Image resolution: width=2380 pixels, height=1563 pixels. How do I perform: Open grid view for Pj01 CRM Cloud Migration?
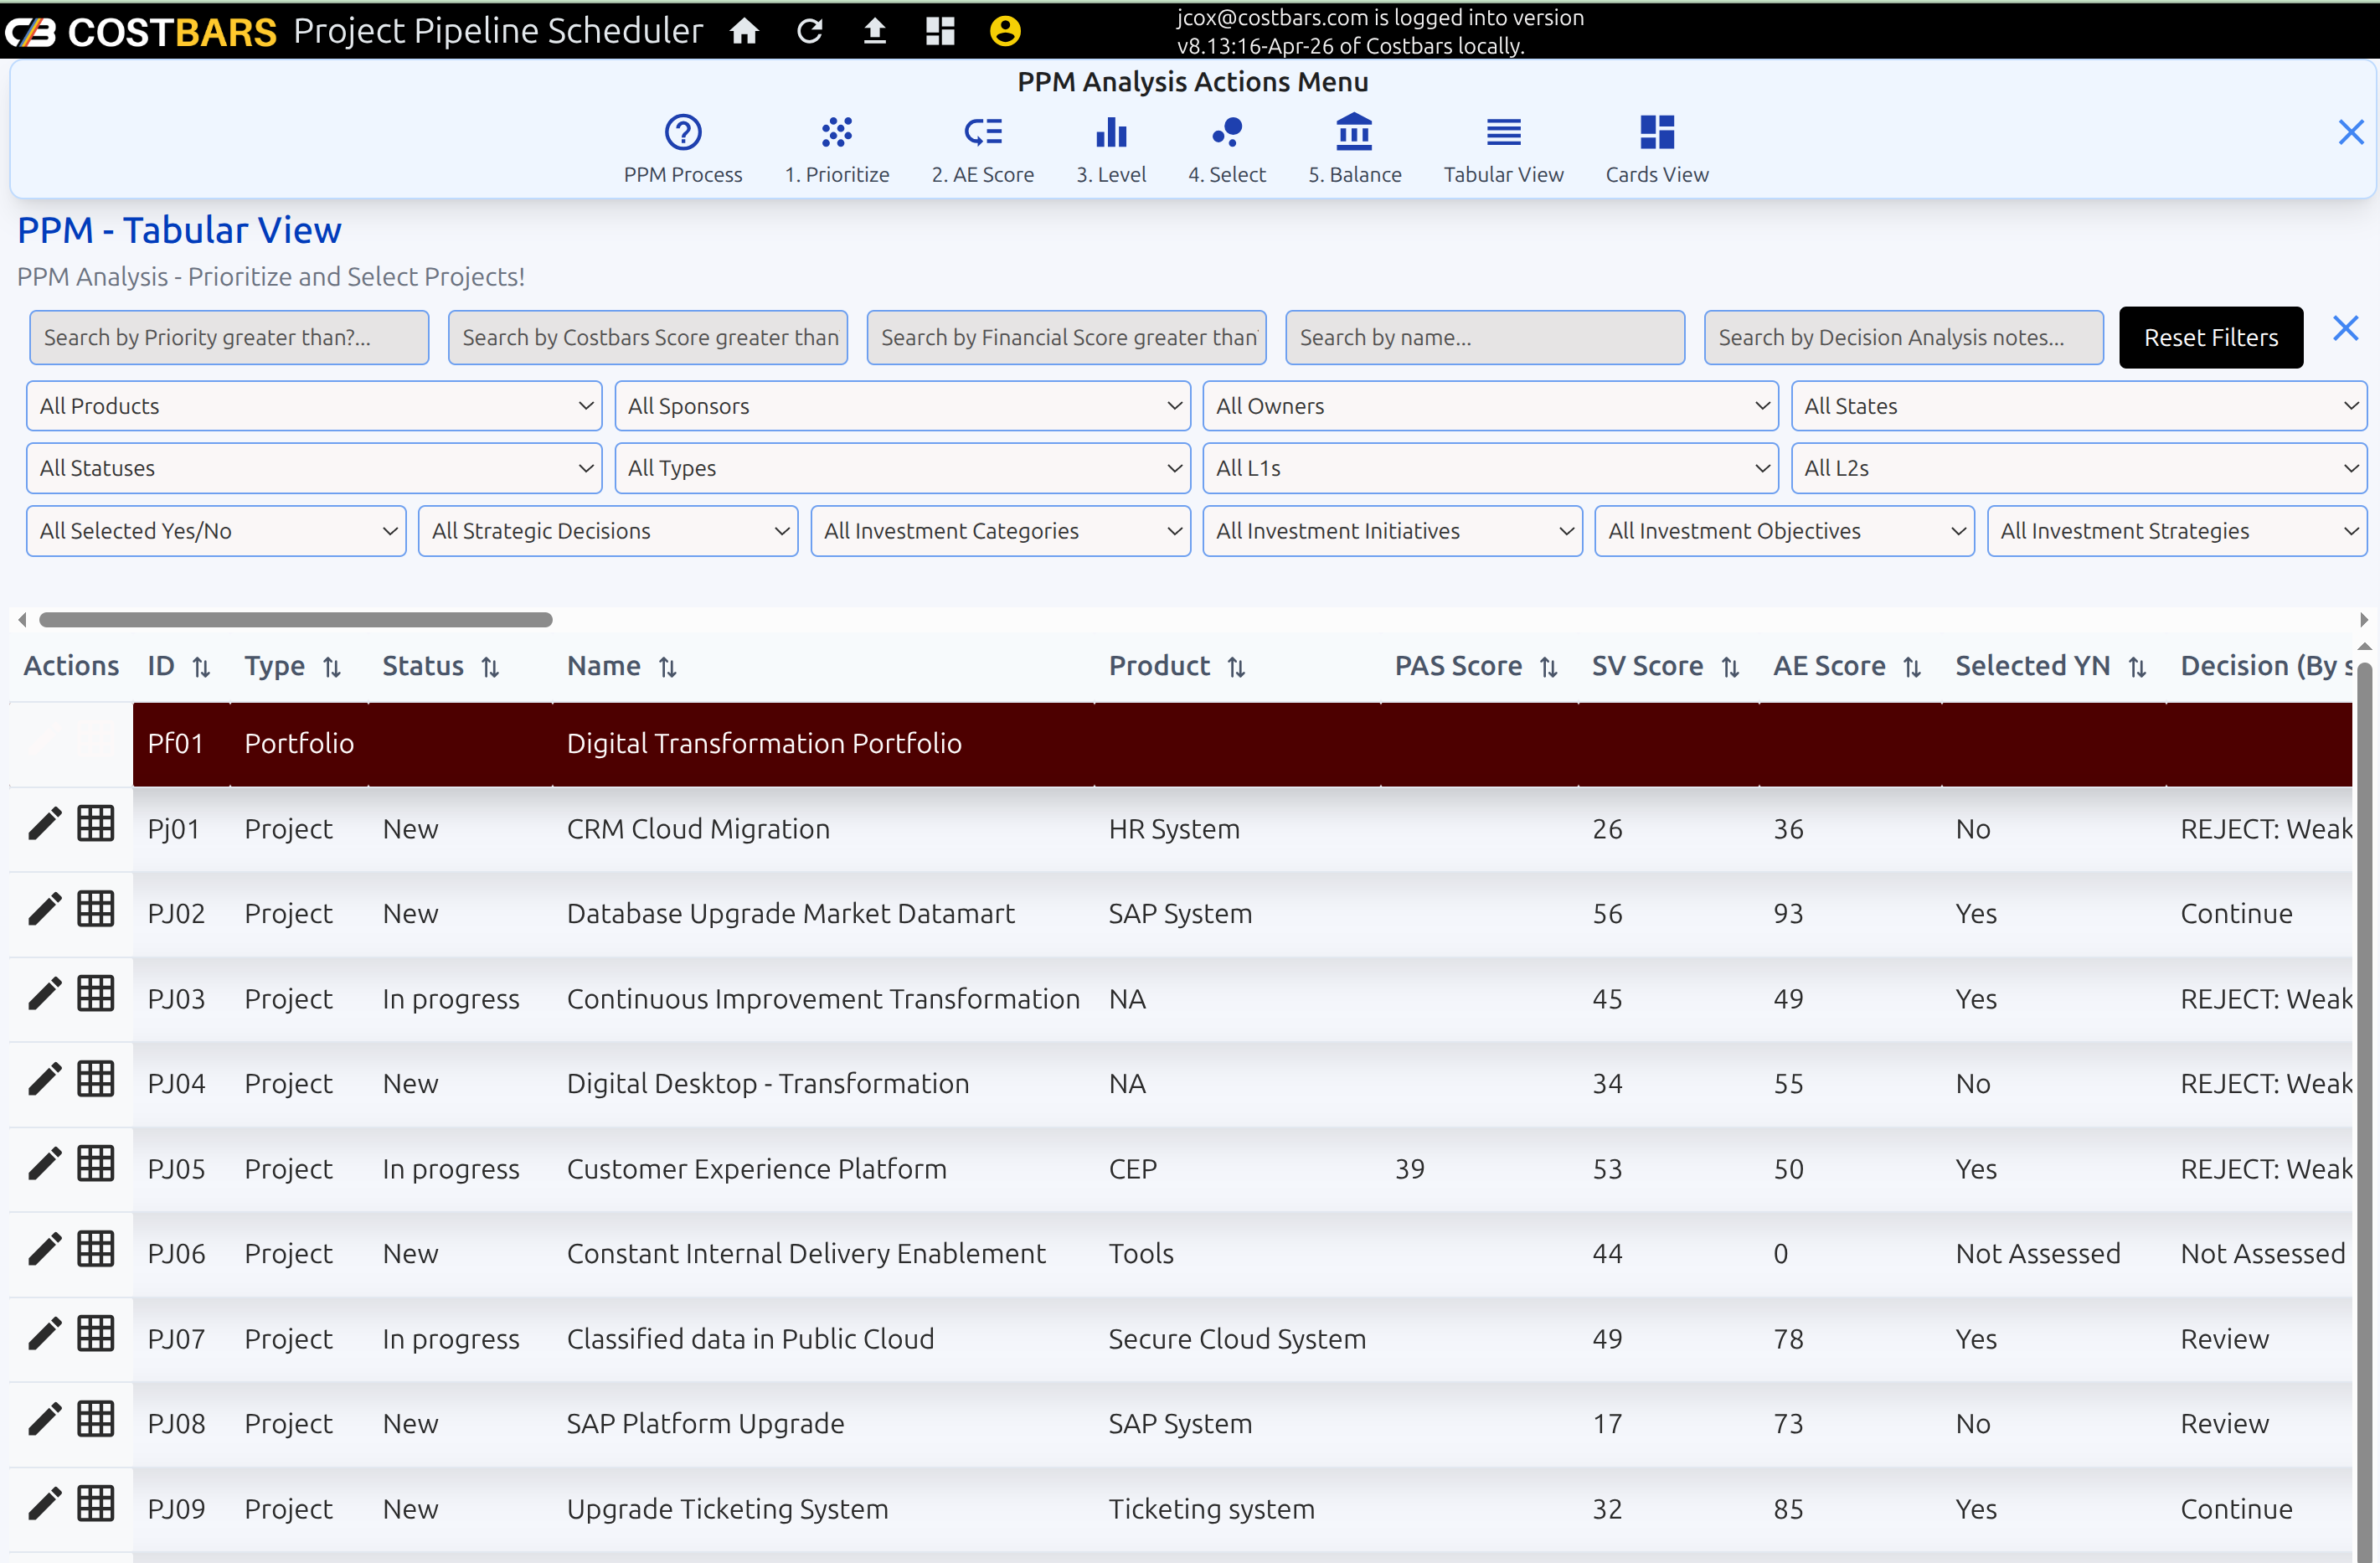(x=96, y=824)
